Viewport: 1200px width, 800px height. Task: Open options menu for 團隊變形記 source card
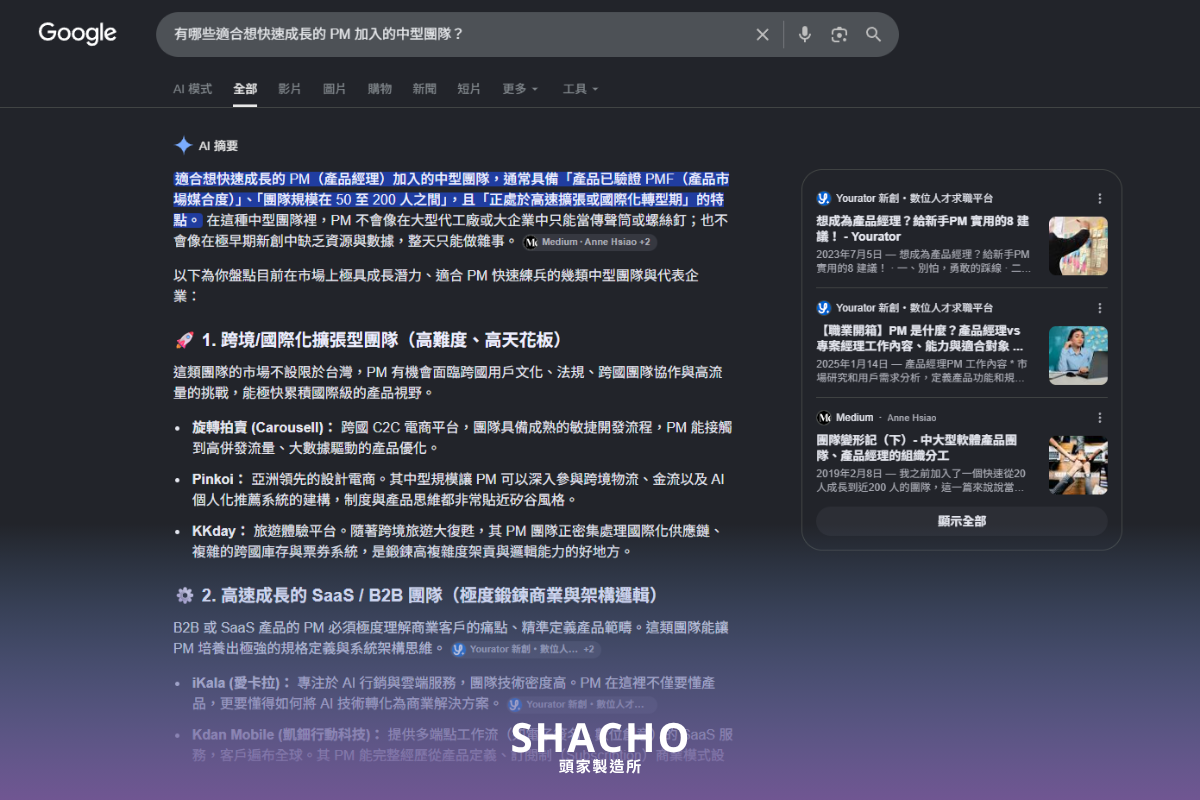click(1100, 417)
